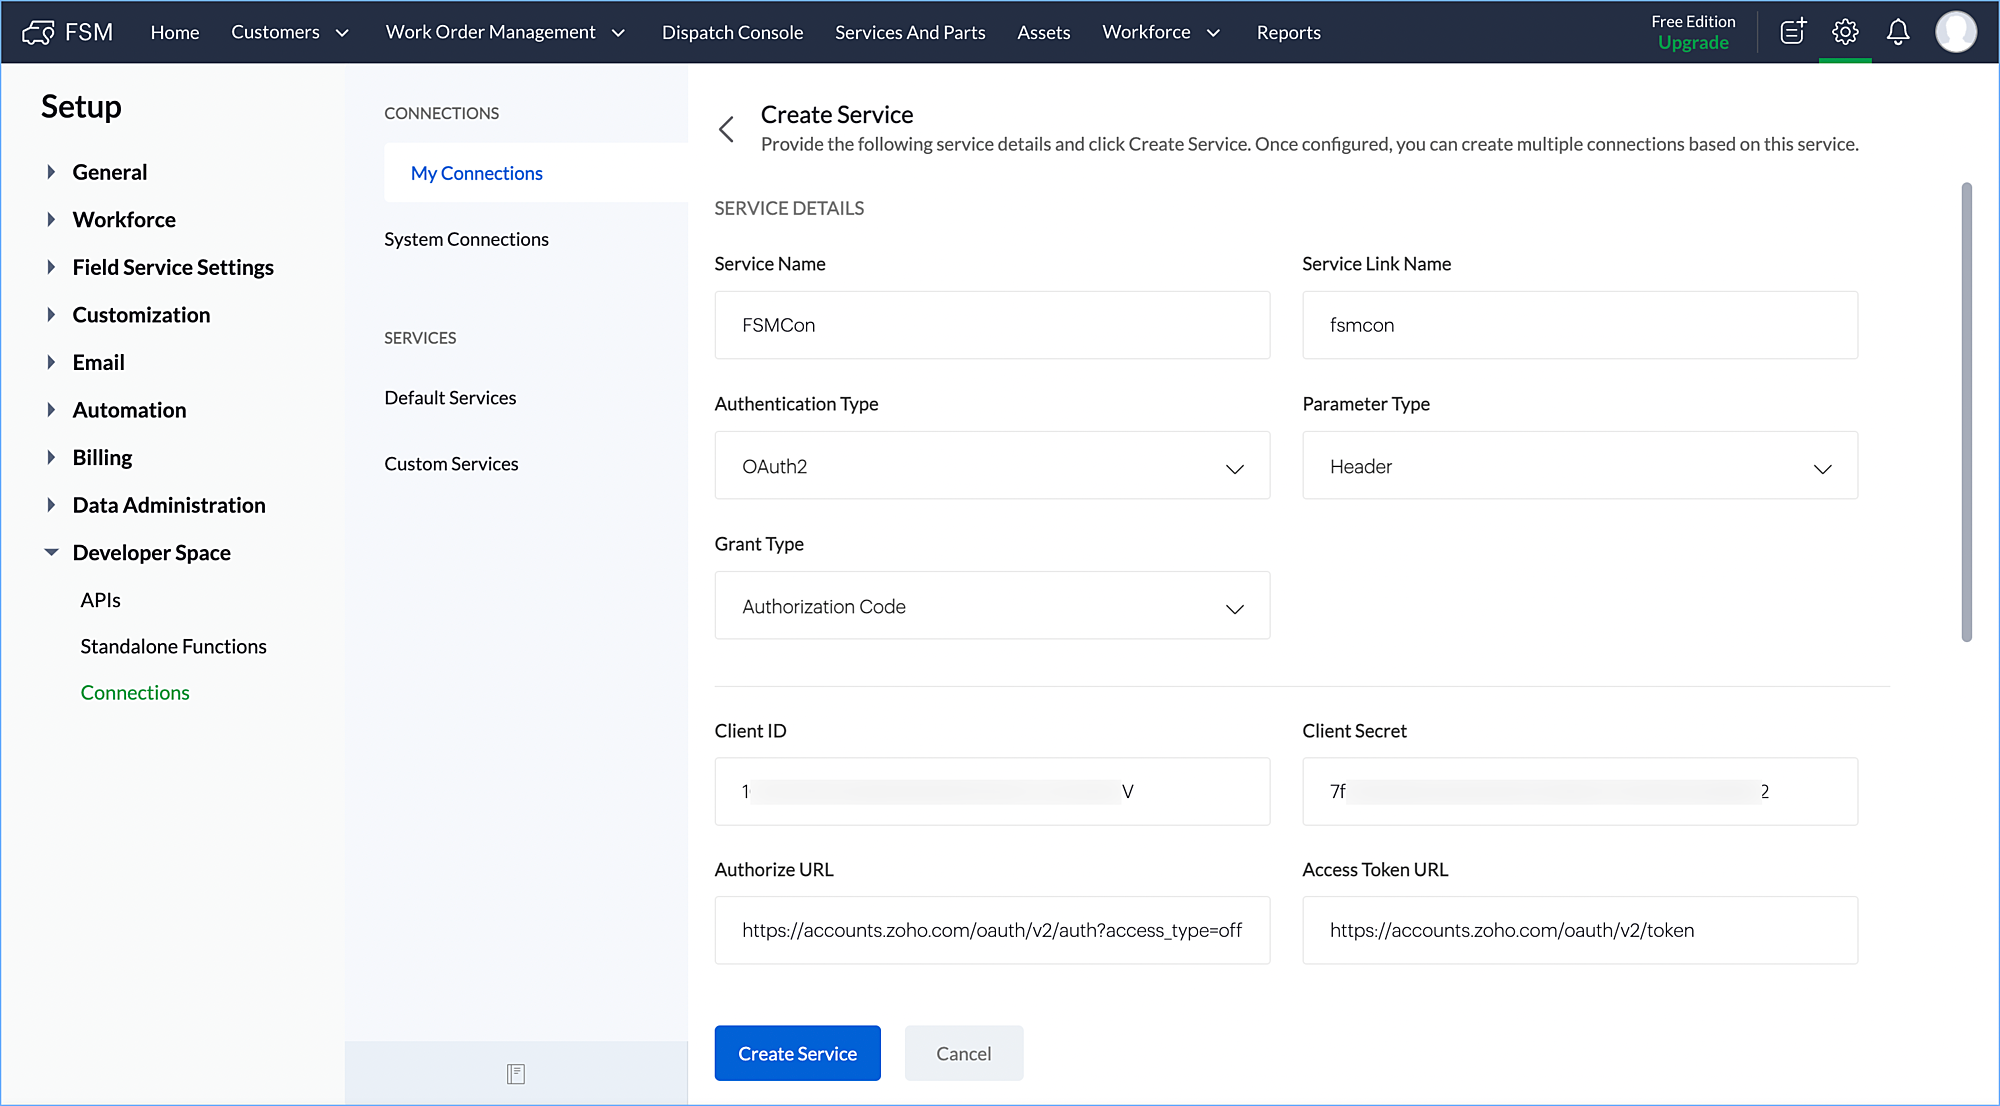Open the user profile avatar
The image size is (2000, 1106).
pos(1956,32)
